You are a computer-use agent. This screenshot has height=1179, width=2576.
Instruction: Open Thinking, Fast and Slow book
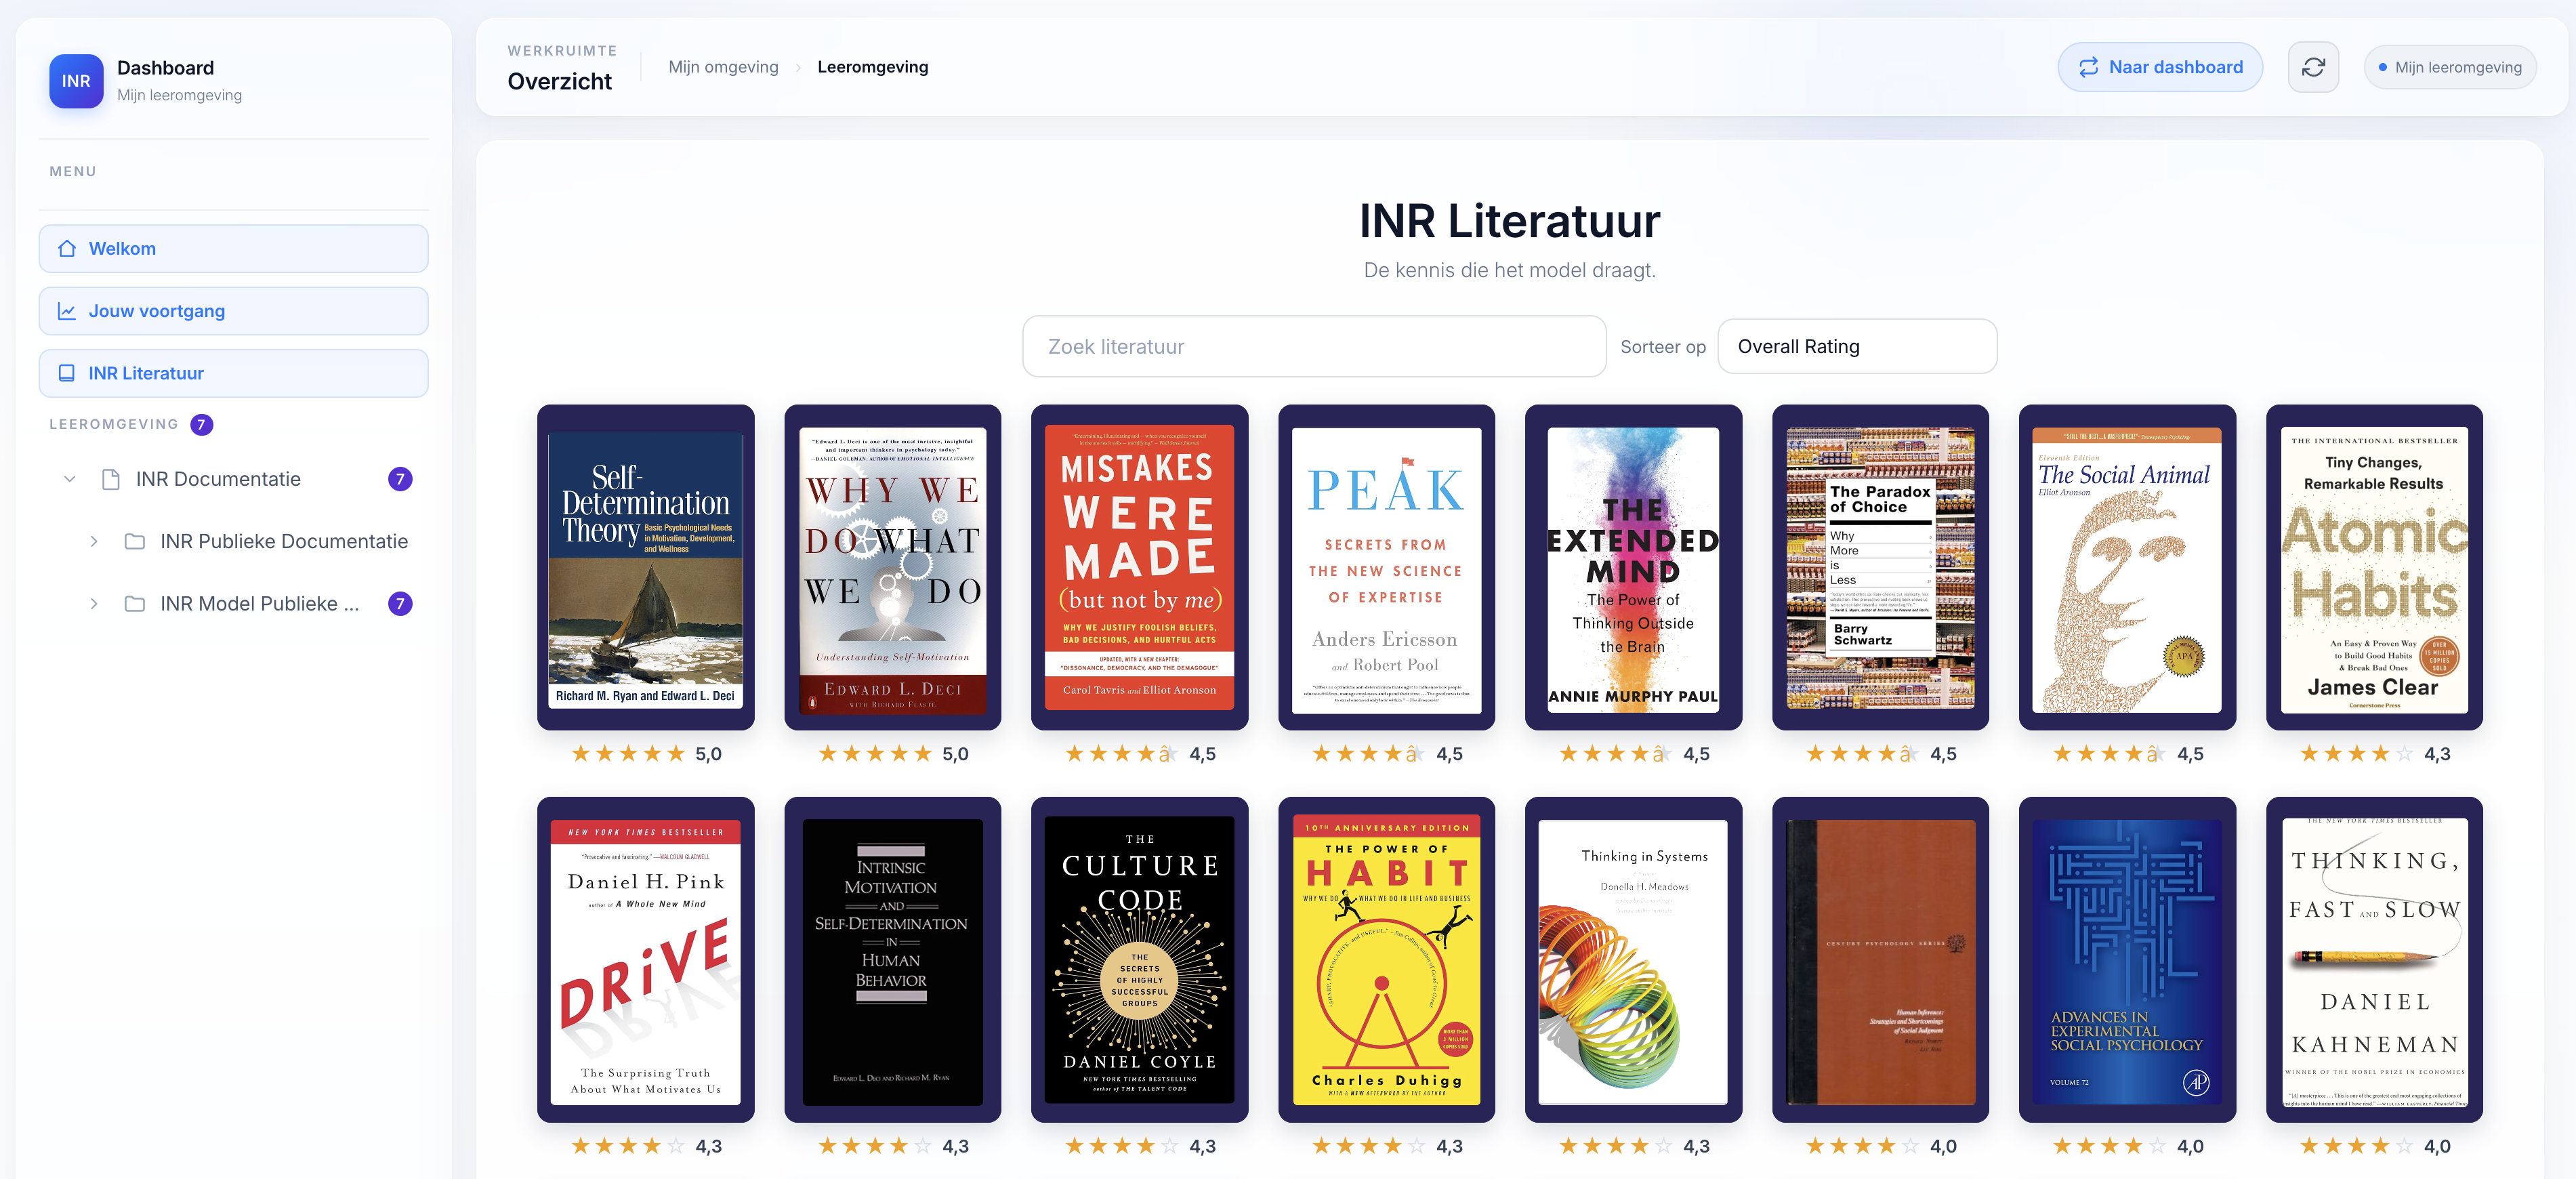click(2374, 960)
